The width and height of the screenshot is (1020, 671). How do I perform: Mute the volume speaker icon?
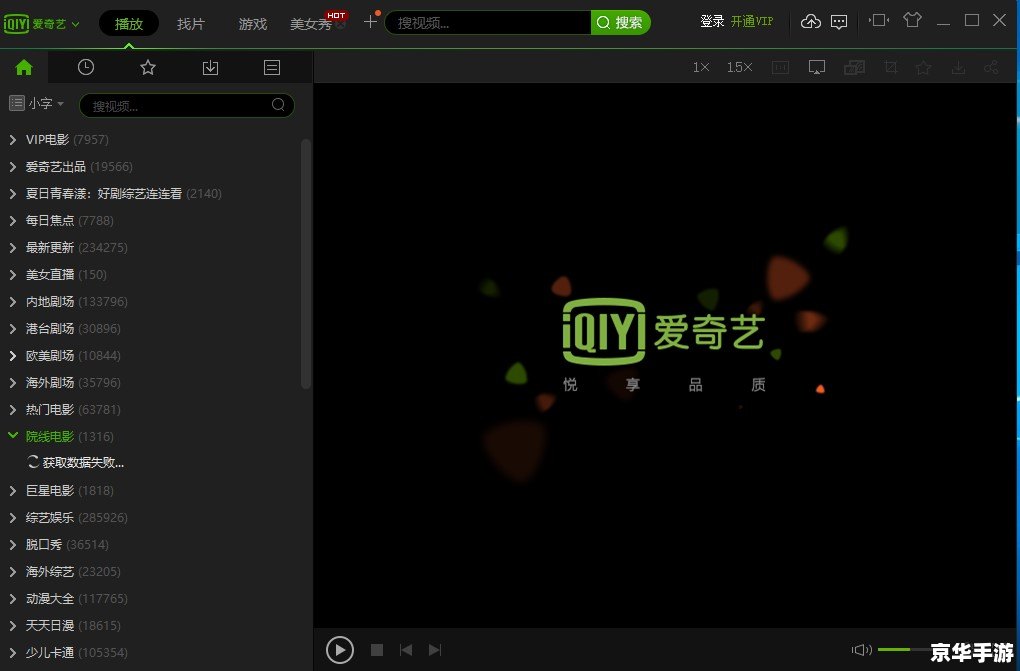[861, 650]
